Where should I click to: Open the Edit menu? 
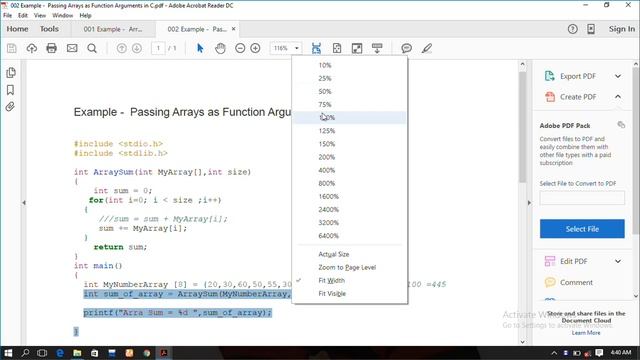point(23,16)
